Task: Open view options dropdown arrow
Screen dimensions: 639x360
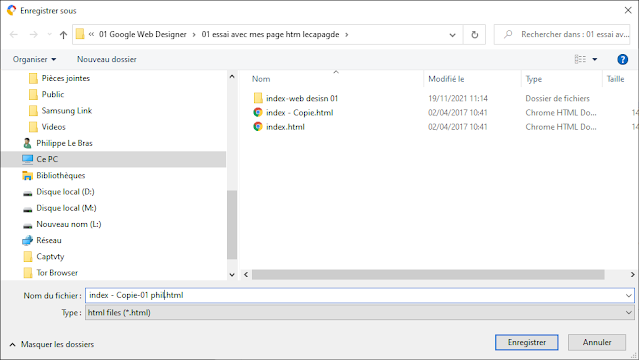Action: (595, 60)
